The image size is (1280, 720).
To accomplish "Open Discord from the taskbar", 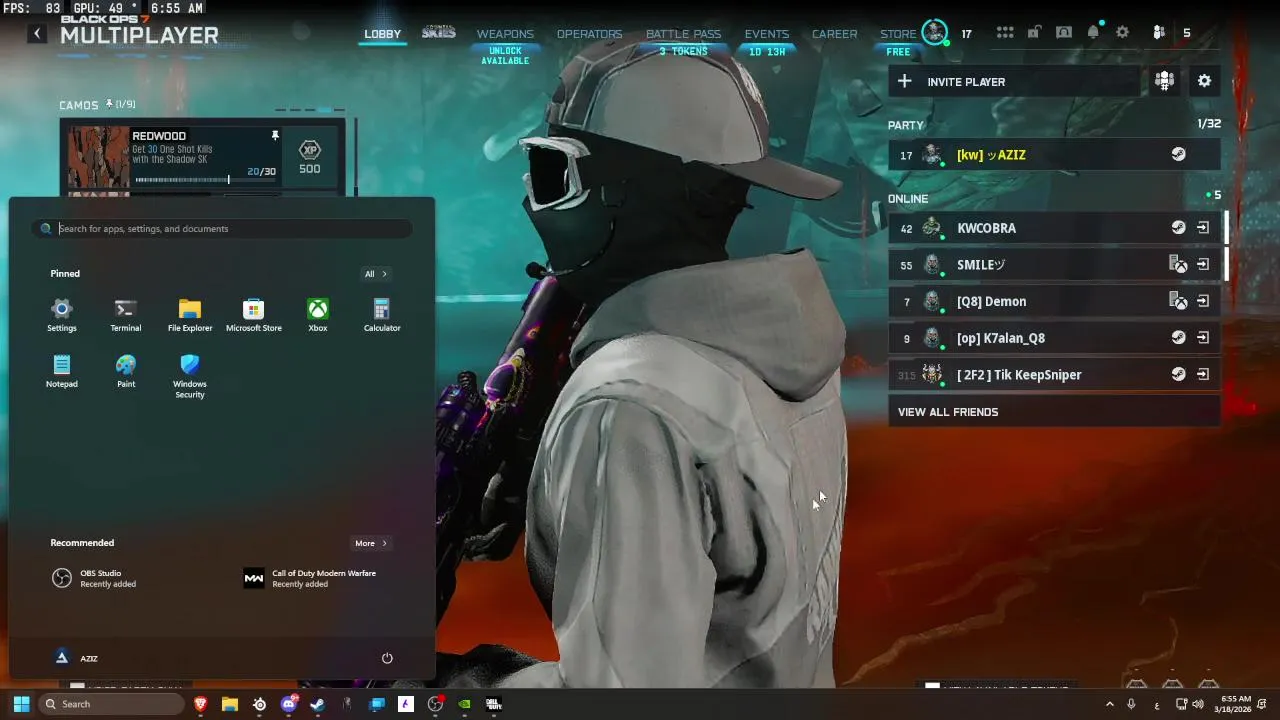I will tap(289, 704).
